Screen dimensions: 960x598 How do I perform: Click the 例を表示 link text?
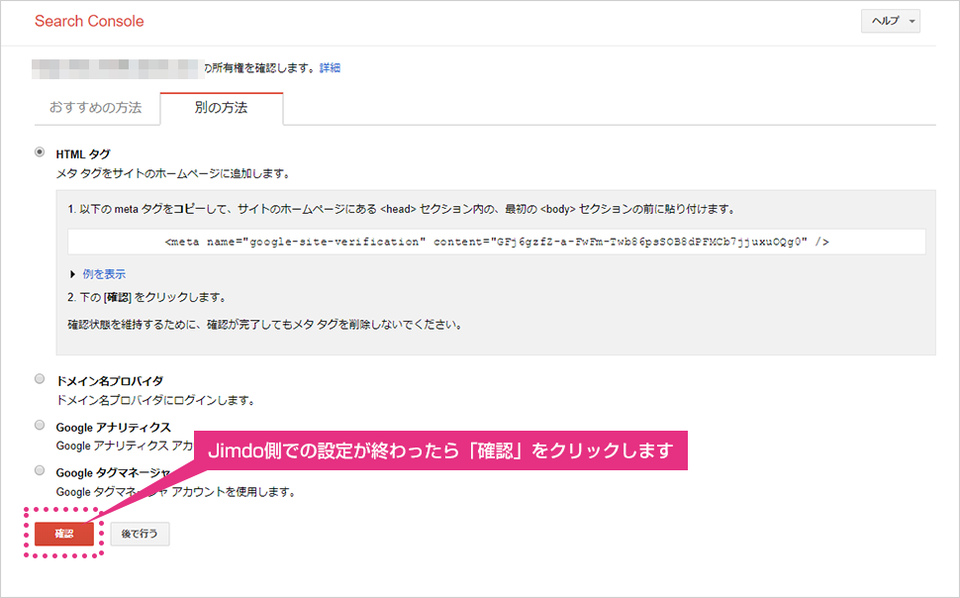(x=104, y=274)
